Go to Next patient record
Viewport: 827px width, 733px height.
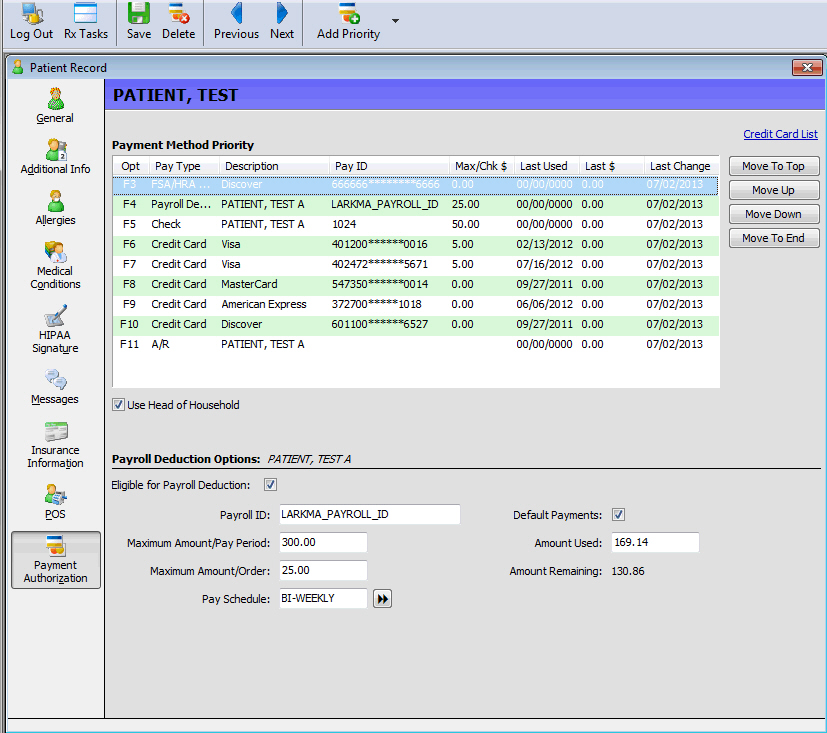pos(282,21)
